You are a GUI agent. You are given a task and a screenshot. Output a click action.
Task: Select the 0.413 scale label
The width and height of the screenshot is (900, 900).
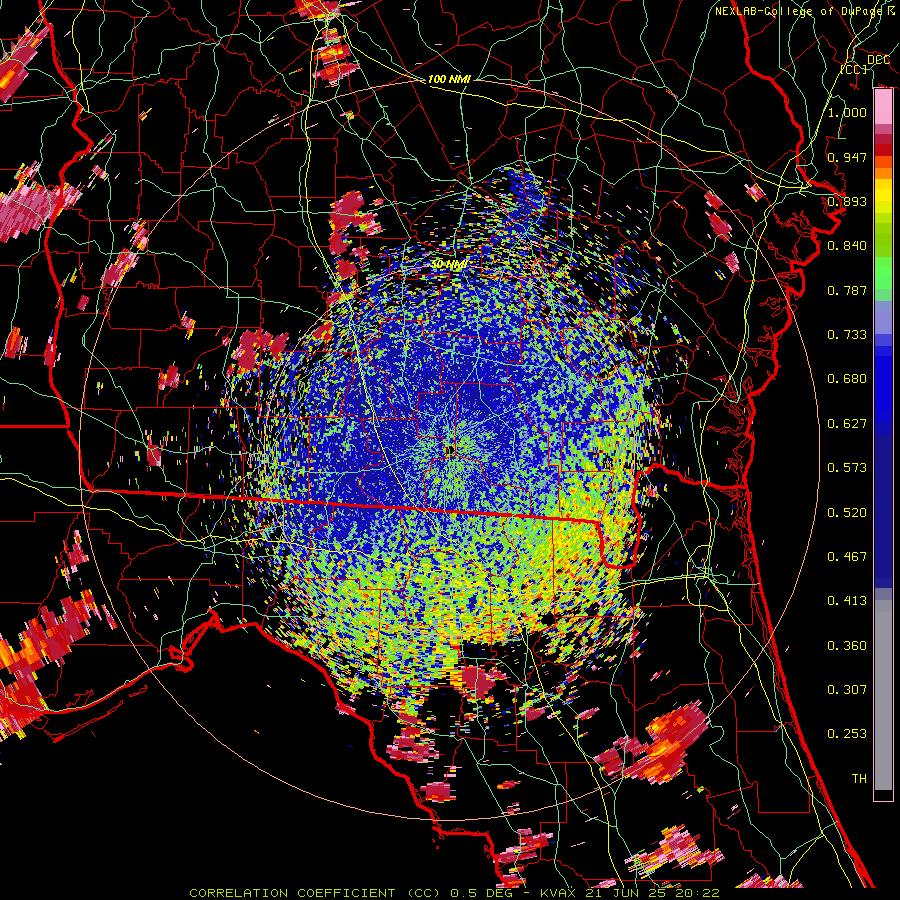tap(847, 601)
